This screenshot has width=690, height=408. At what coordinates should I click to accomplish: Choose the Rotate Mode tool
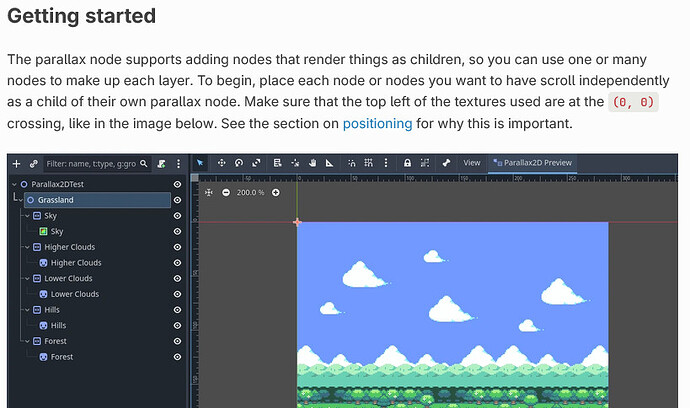click(x=239, y=163)
